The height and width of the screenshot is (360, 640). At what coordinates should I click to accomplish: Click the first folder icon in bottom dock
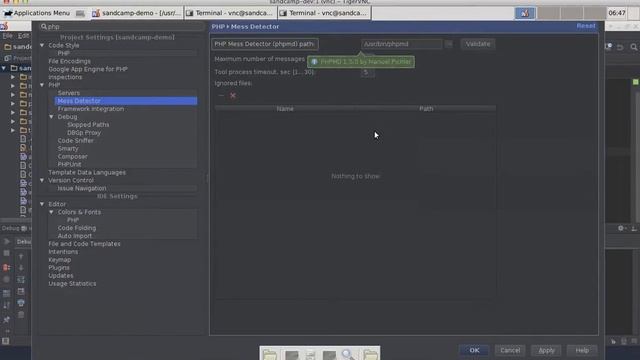[x=270, y=354]
